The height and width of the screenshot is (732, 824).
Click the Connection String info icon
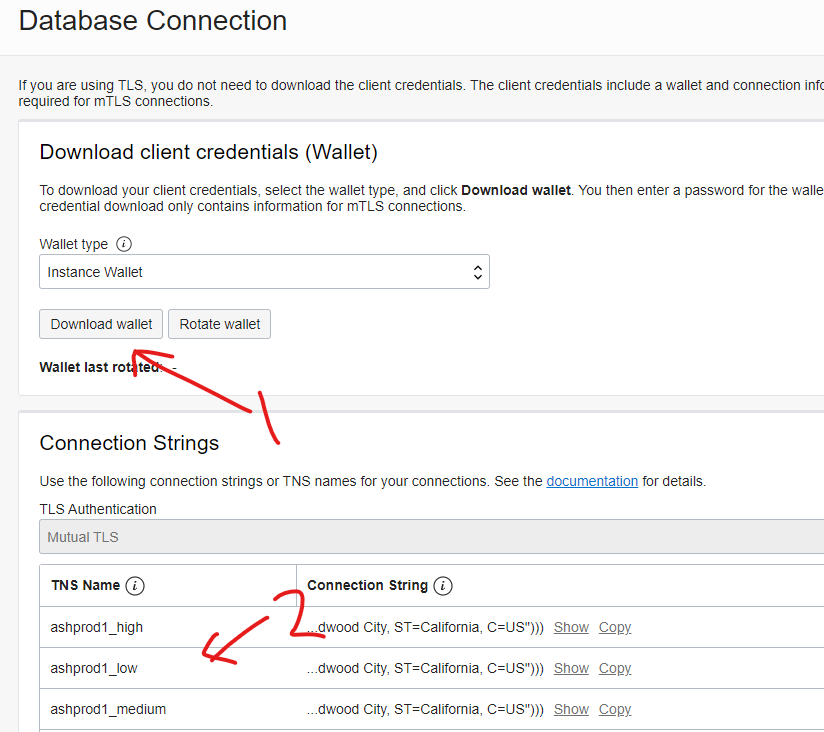click(x=444, y=586)
